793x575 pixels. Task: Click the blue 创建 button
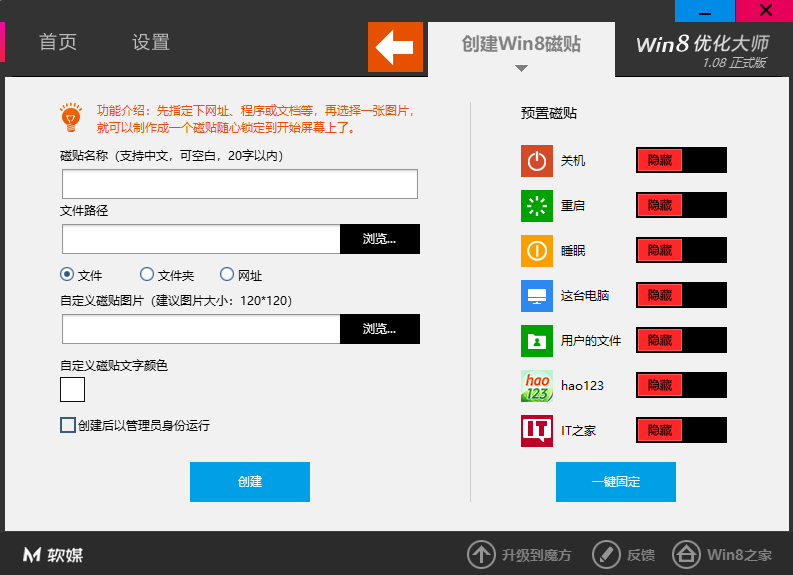coord(250,482)
